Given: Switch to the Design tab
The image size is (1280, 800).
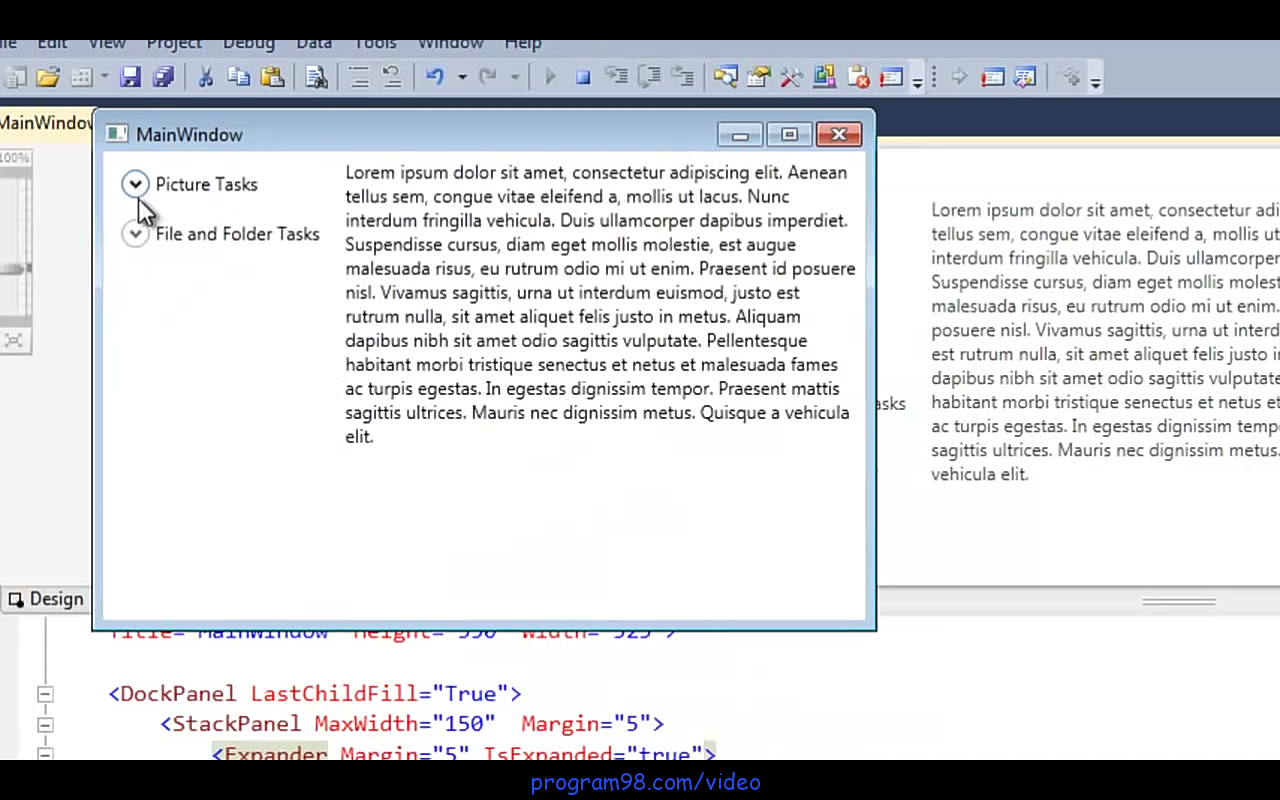Looking at the screenshot, I should [46, 598].
